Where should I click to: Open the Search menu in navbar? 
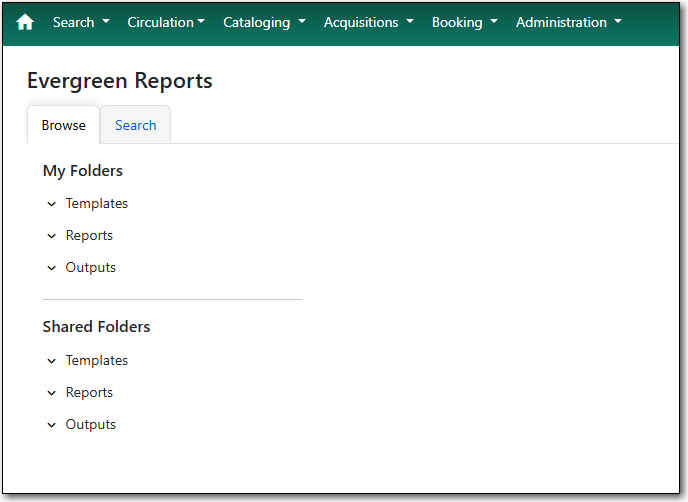pos(81,22)
